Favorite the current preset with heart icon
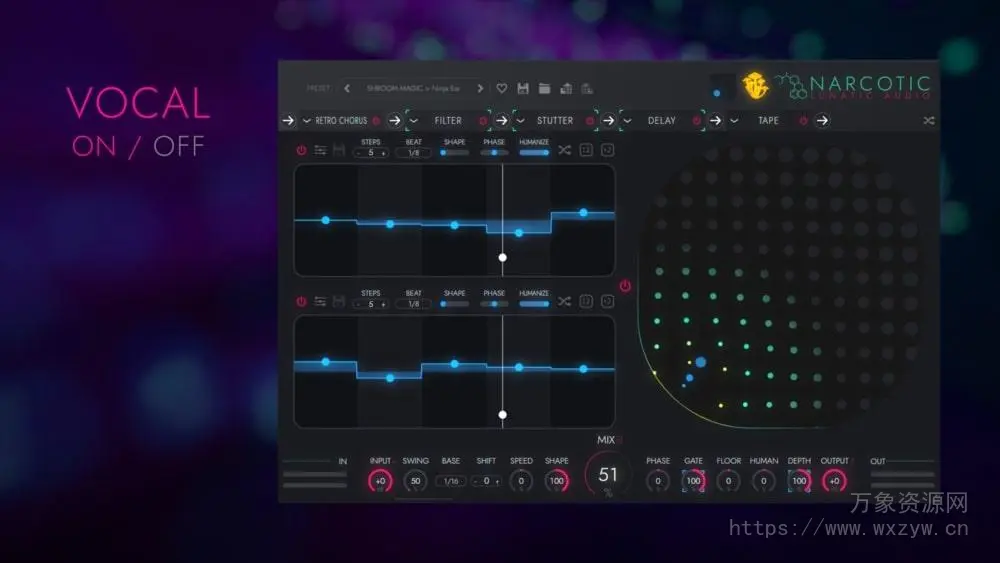 click(x=502, y=89)
